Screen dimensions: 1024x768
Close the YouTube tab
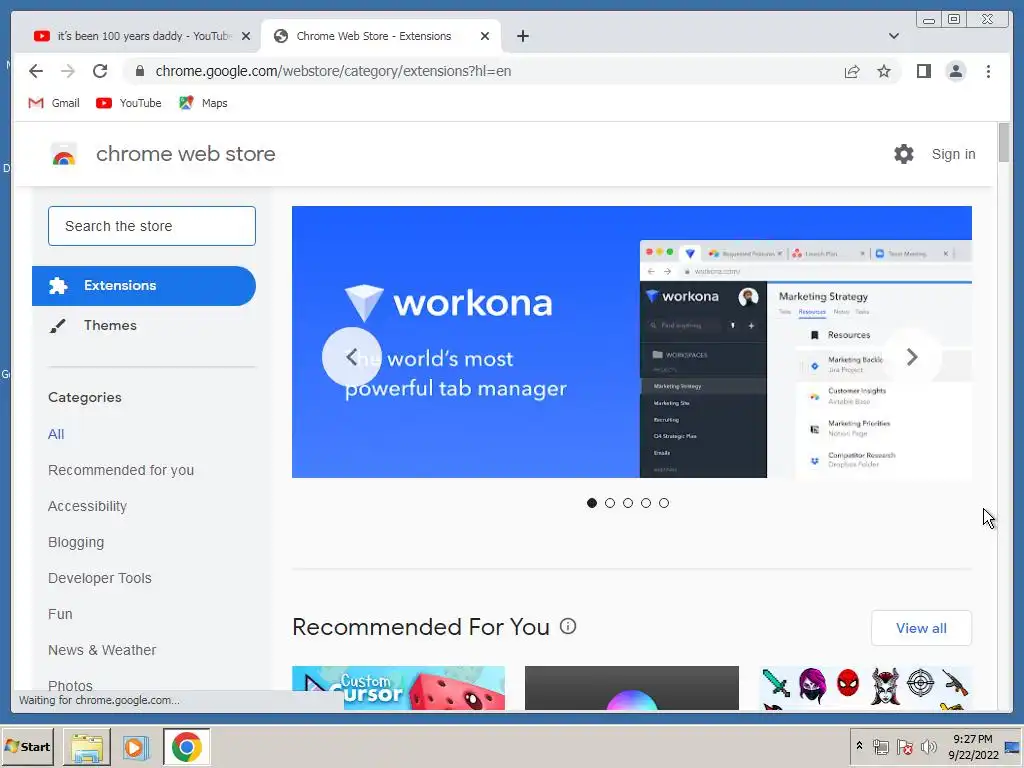point(246,36)
